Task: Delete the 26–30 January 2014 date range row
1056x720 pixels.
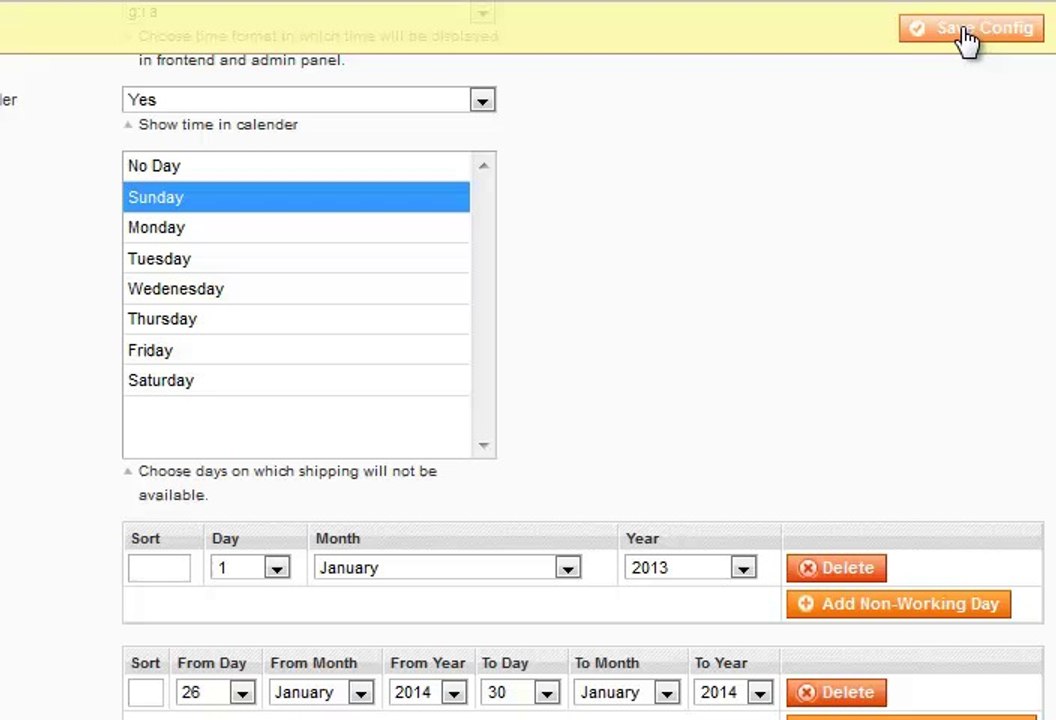Action: (x=836, y=692)
